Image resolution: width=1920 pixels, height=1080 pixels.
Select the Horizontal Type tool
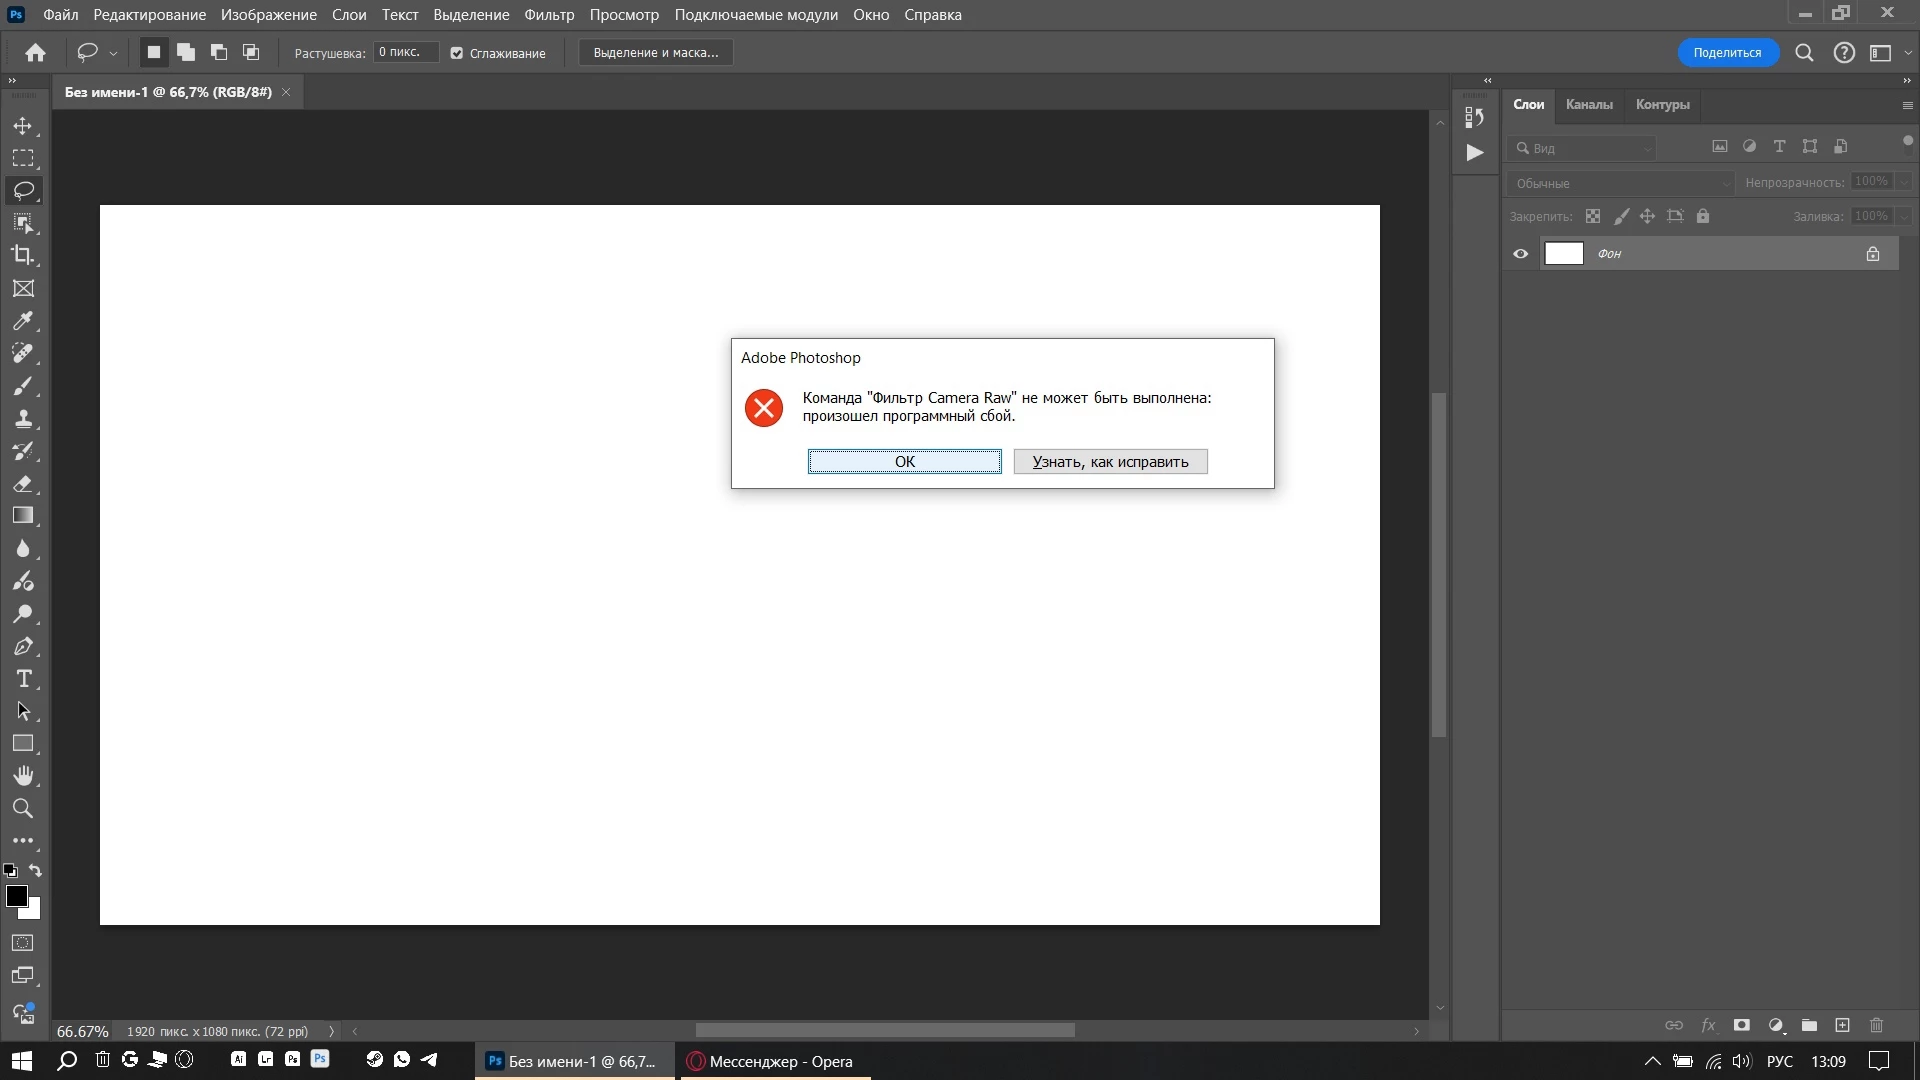pos(23,679)
